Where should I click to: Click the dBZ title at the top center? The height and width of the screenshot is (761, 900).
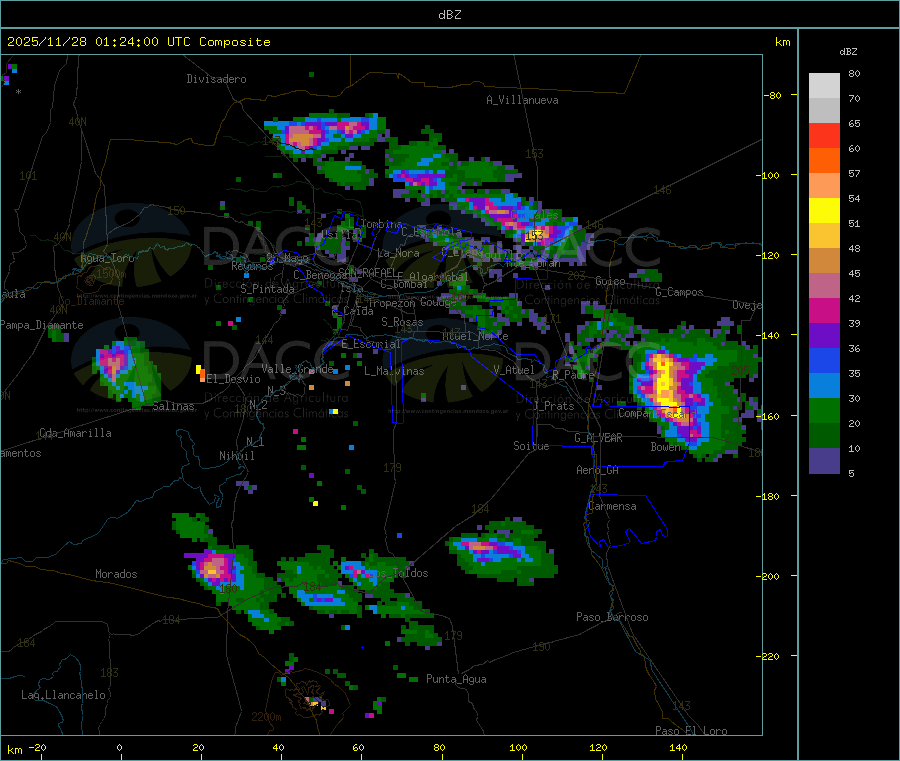(x=449, y=14)
